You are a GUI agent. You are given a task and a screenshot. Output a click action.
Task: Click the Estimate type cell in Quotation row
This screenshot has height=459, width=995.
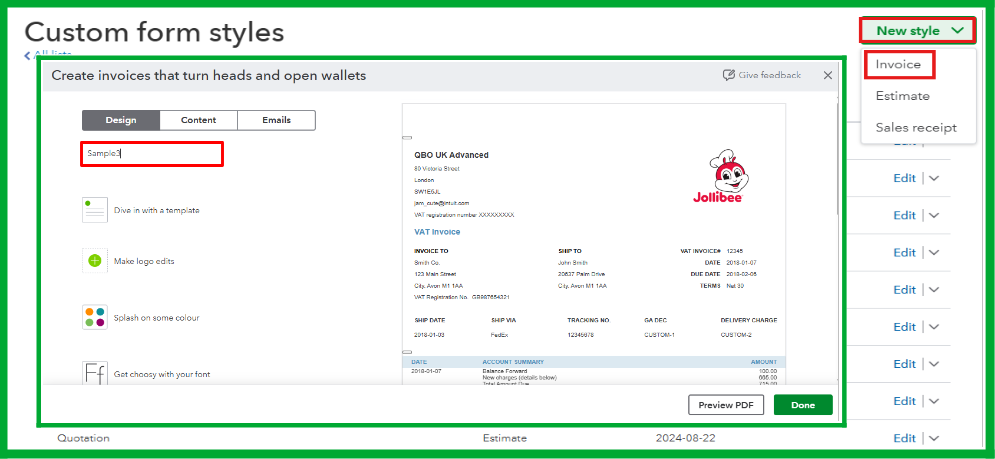(504, 438)
